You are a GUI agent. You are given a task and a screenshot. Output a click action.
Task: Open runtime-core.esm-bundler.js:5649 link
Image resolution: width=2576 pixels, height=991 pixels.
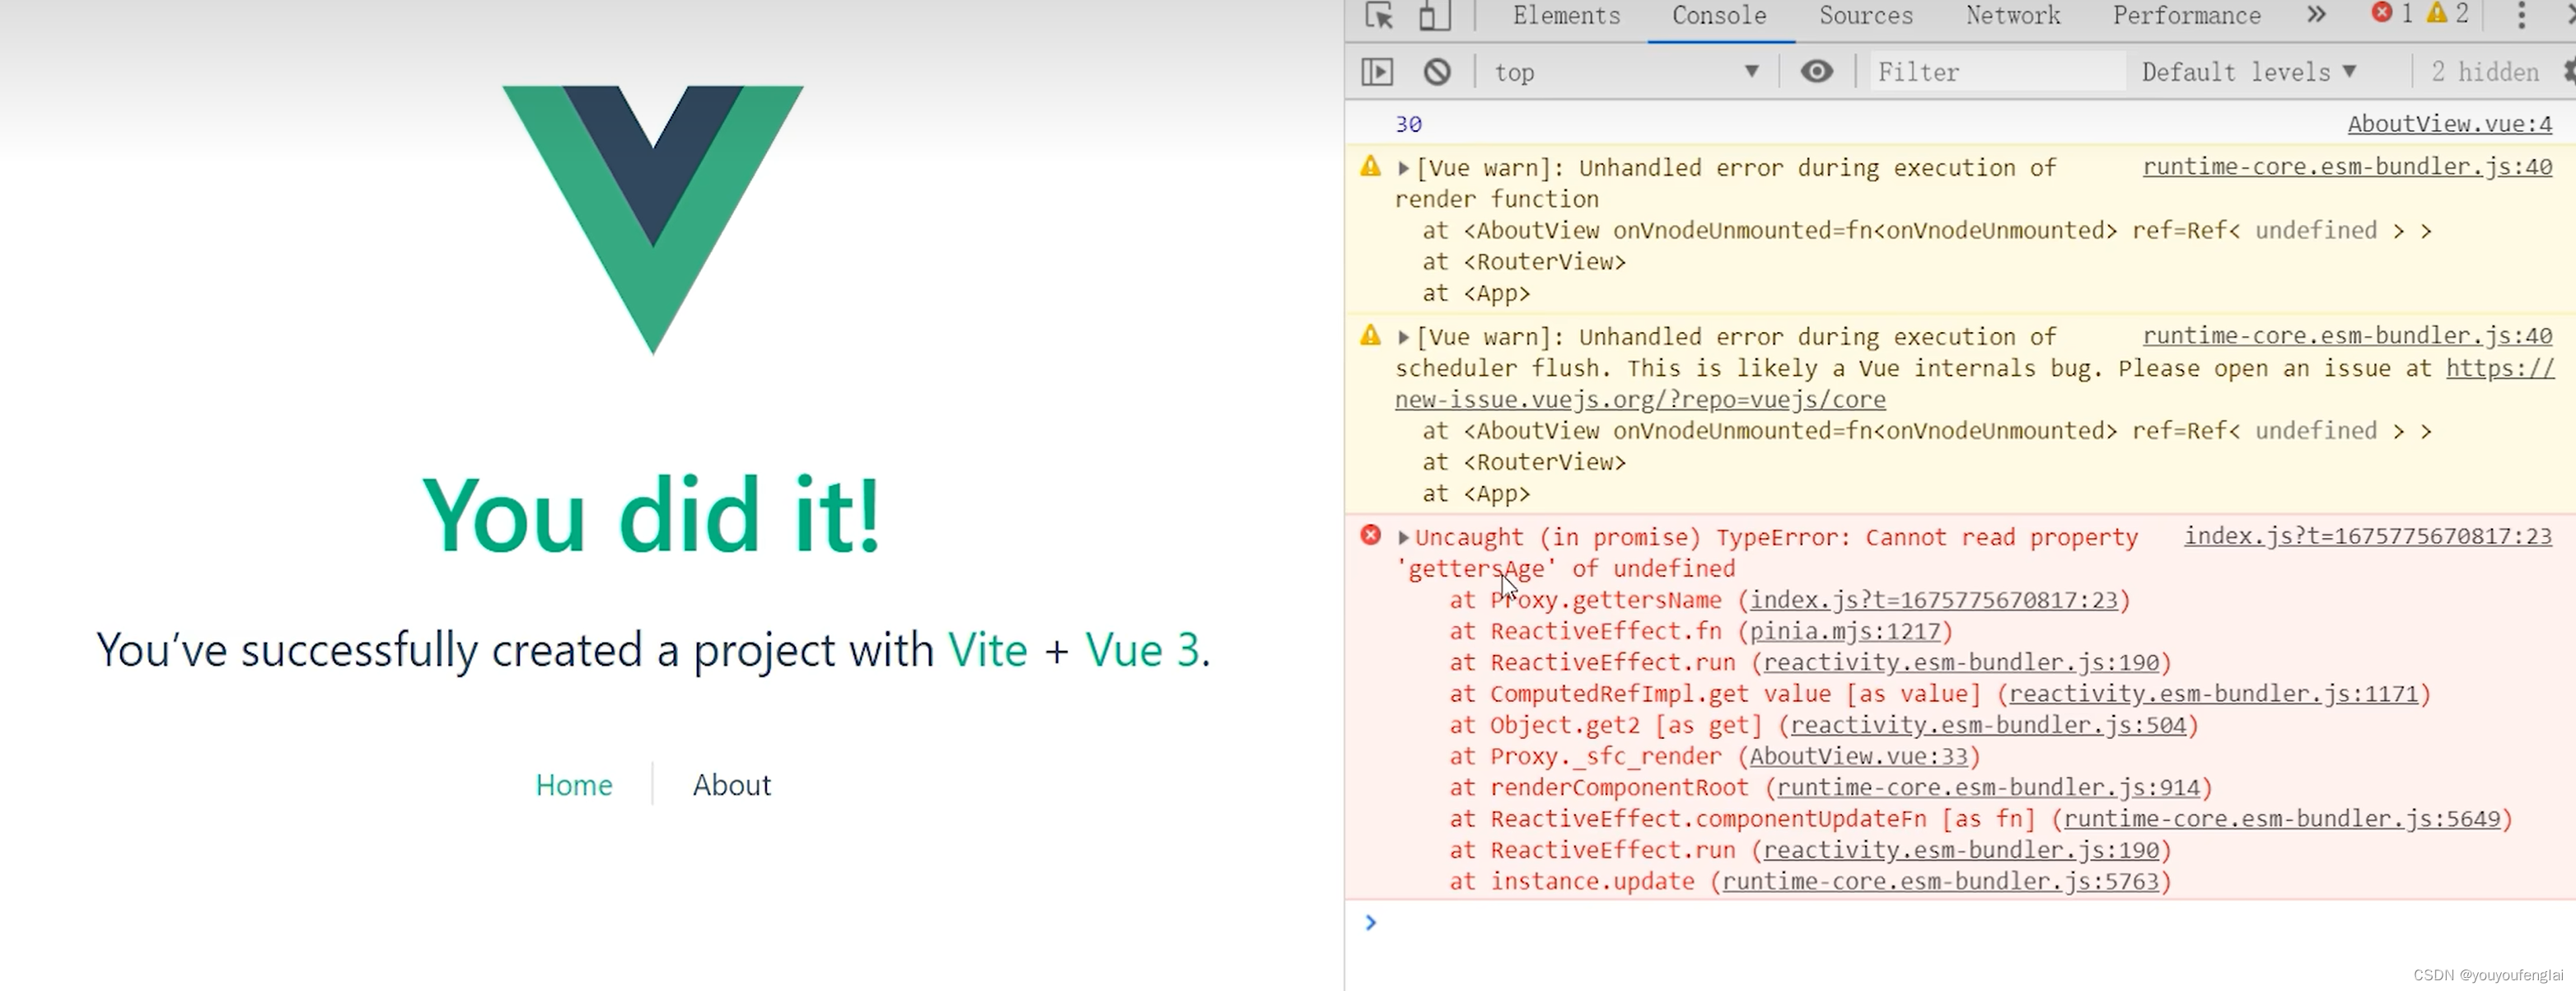[2282, 819]
